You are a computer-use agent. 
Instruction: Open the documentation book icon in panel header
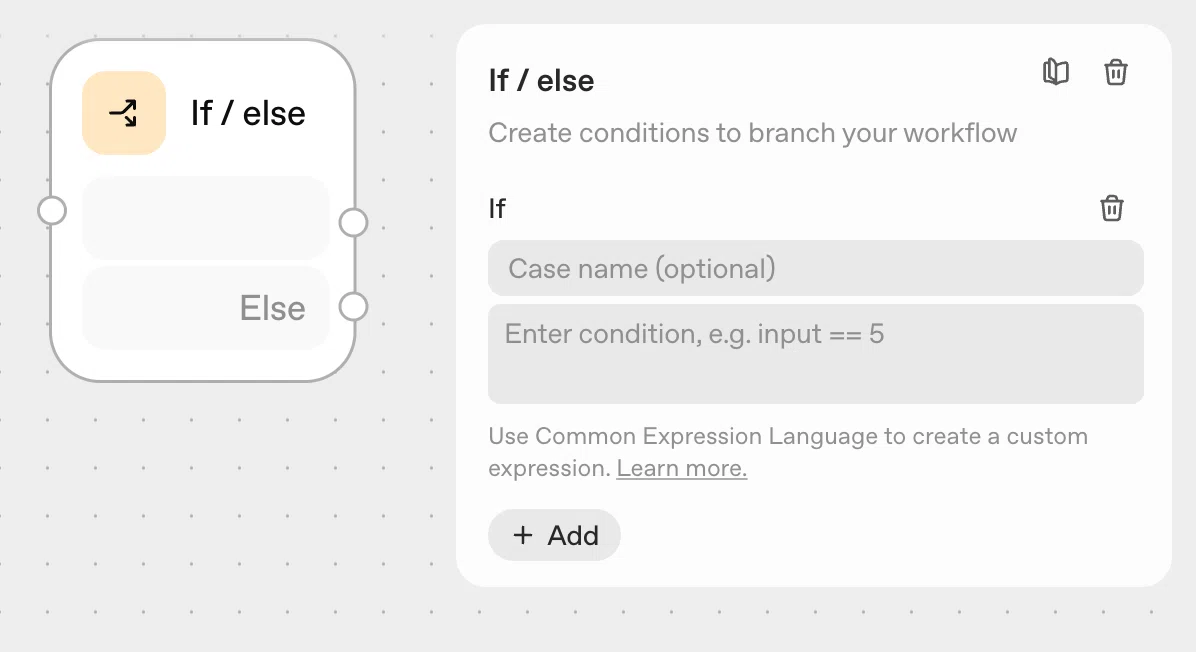click(1056, 72)
